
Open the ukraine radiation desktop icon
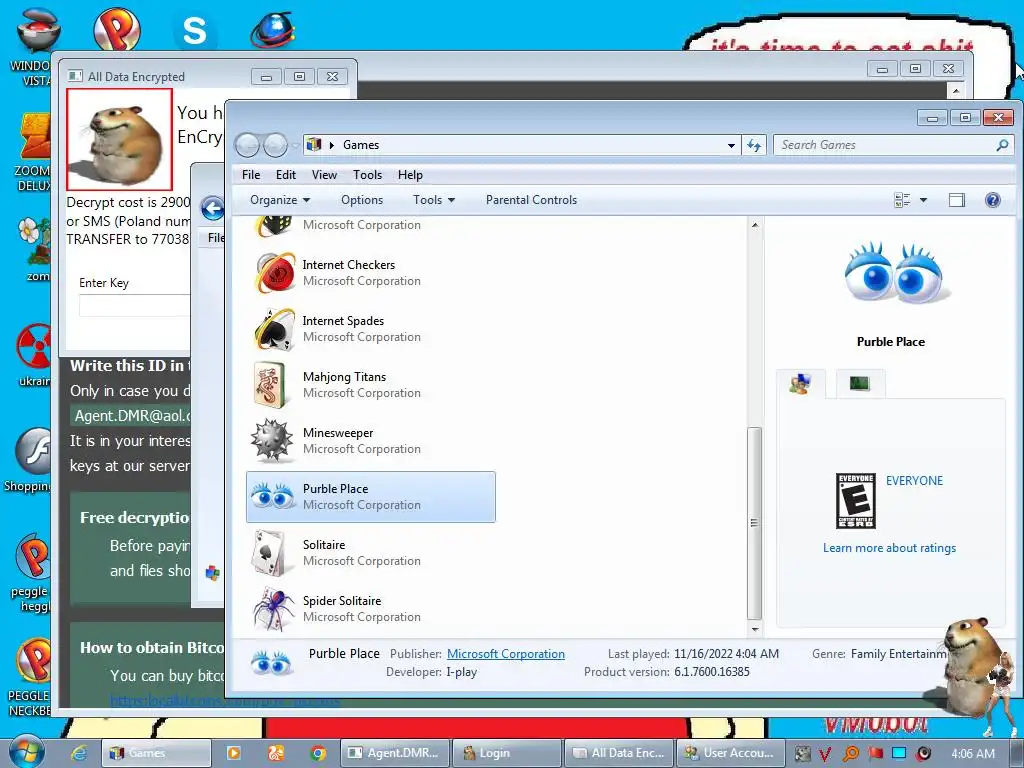point(35,347)
